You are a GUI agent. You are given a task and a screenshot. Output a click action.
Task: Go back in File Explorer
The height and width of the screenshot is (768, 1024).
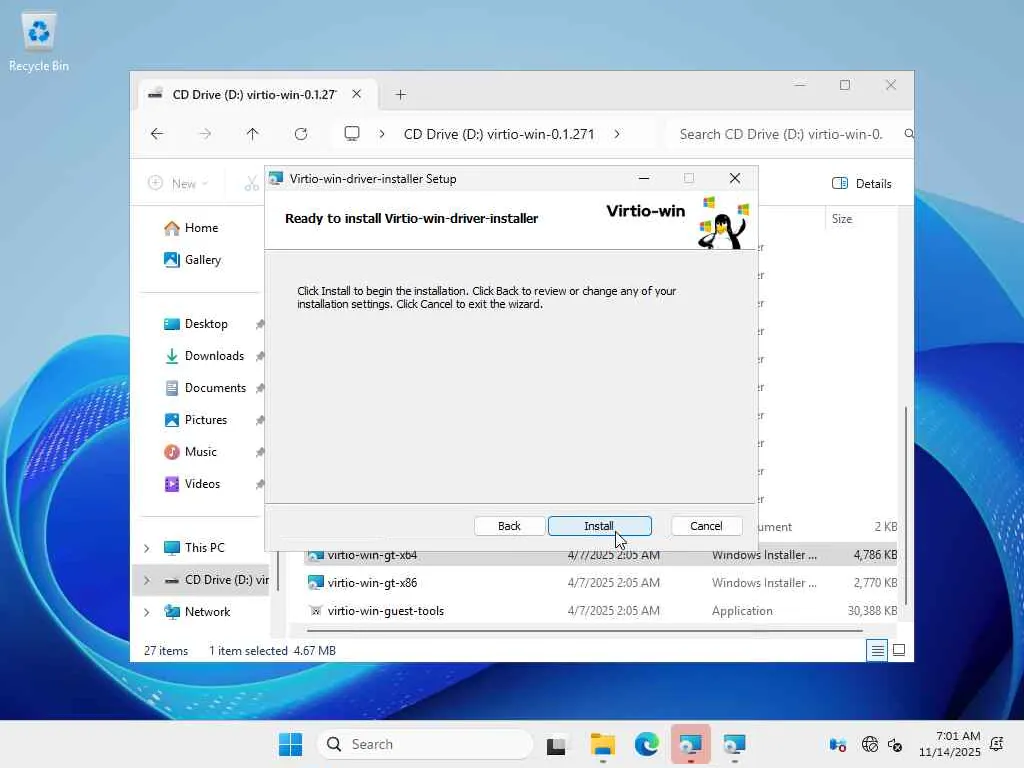157,134
